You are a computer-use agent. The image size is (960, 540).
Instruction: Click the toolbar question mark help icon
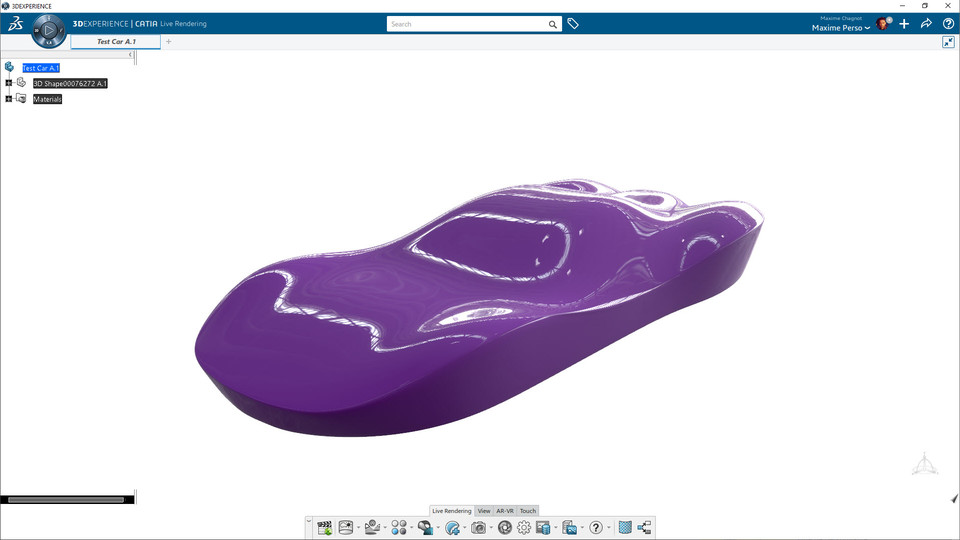[596, 527]
